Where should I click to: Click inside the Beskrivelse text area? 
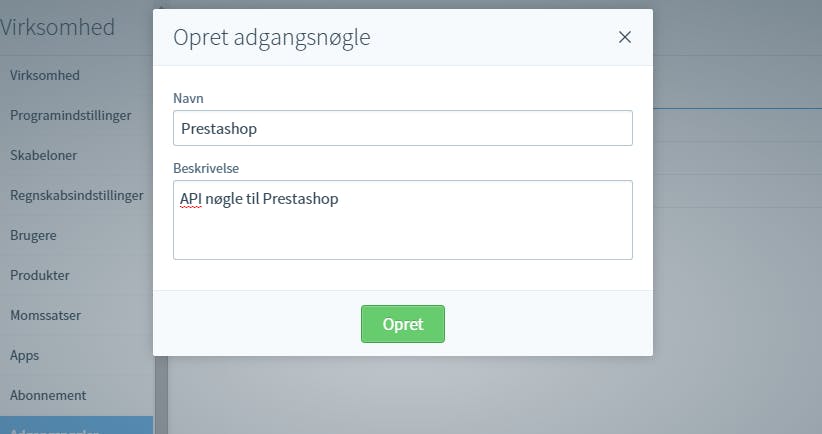click(x=403, y=220)
